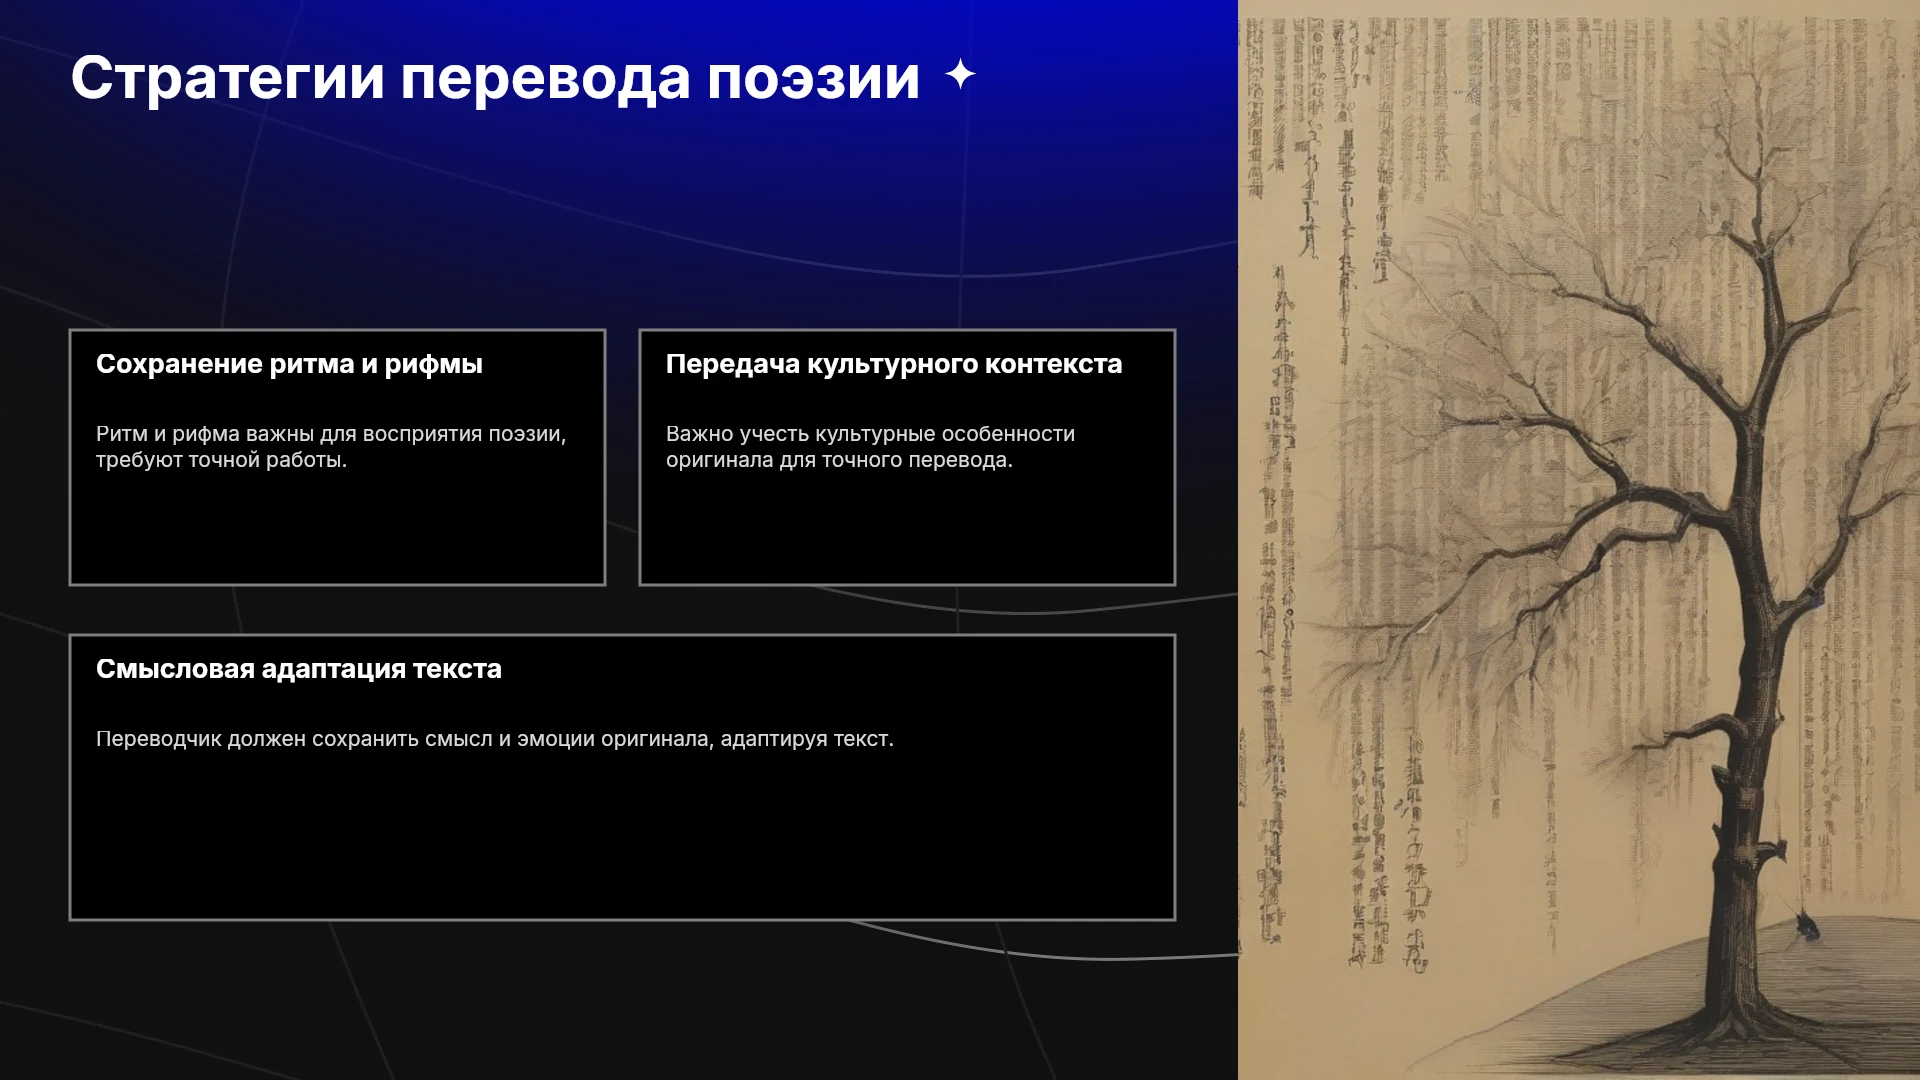
Task: Select heading 'Смысловая адаптация текста'
Action: click(299, 669)
